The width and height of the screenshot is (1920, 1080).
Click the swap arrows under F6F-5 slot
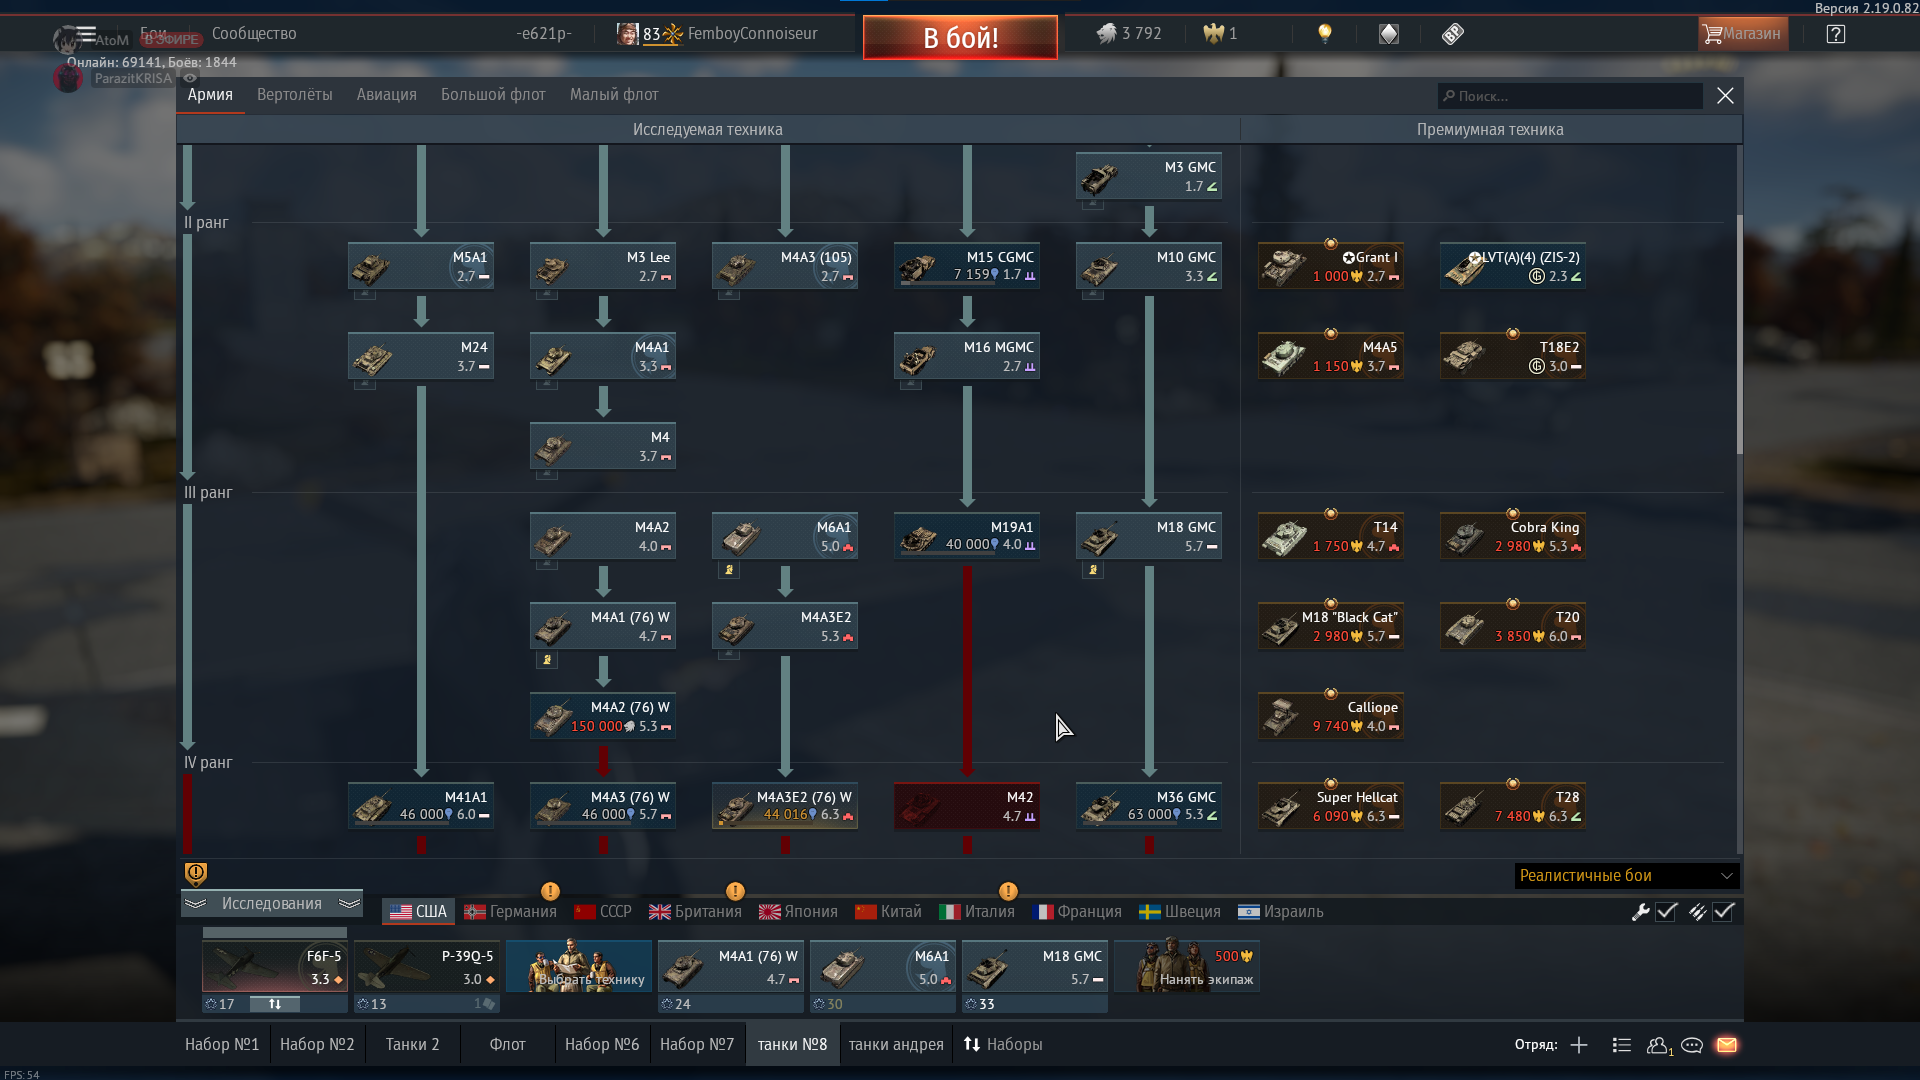274,1004
